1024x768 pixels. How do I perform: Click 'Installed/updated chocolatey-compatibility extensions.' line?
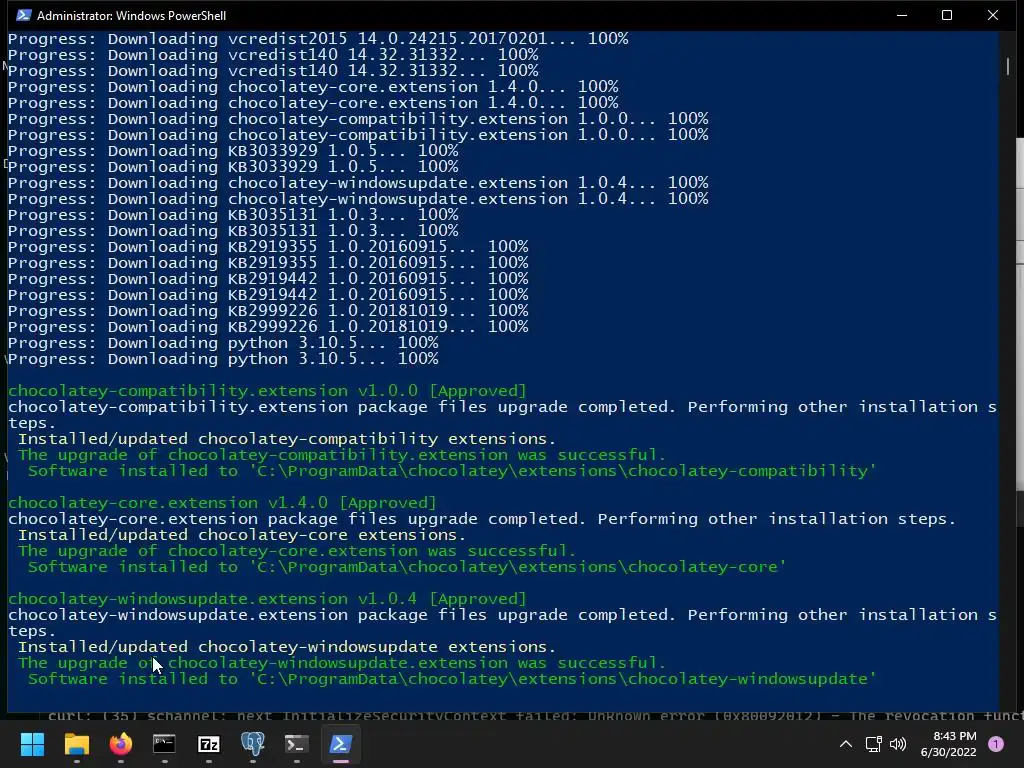[x=287, y=439]
